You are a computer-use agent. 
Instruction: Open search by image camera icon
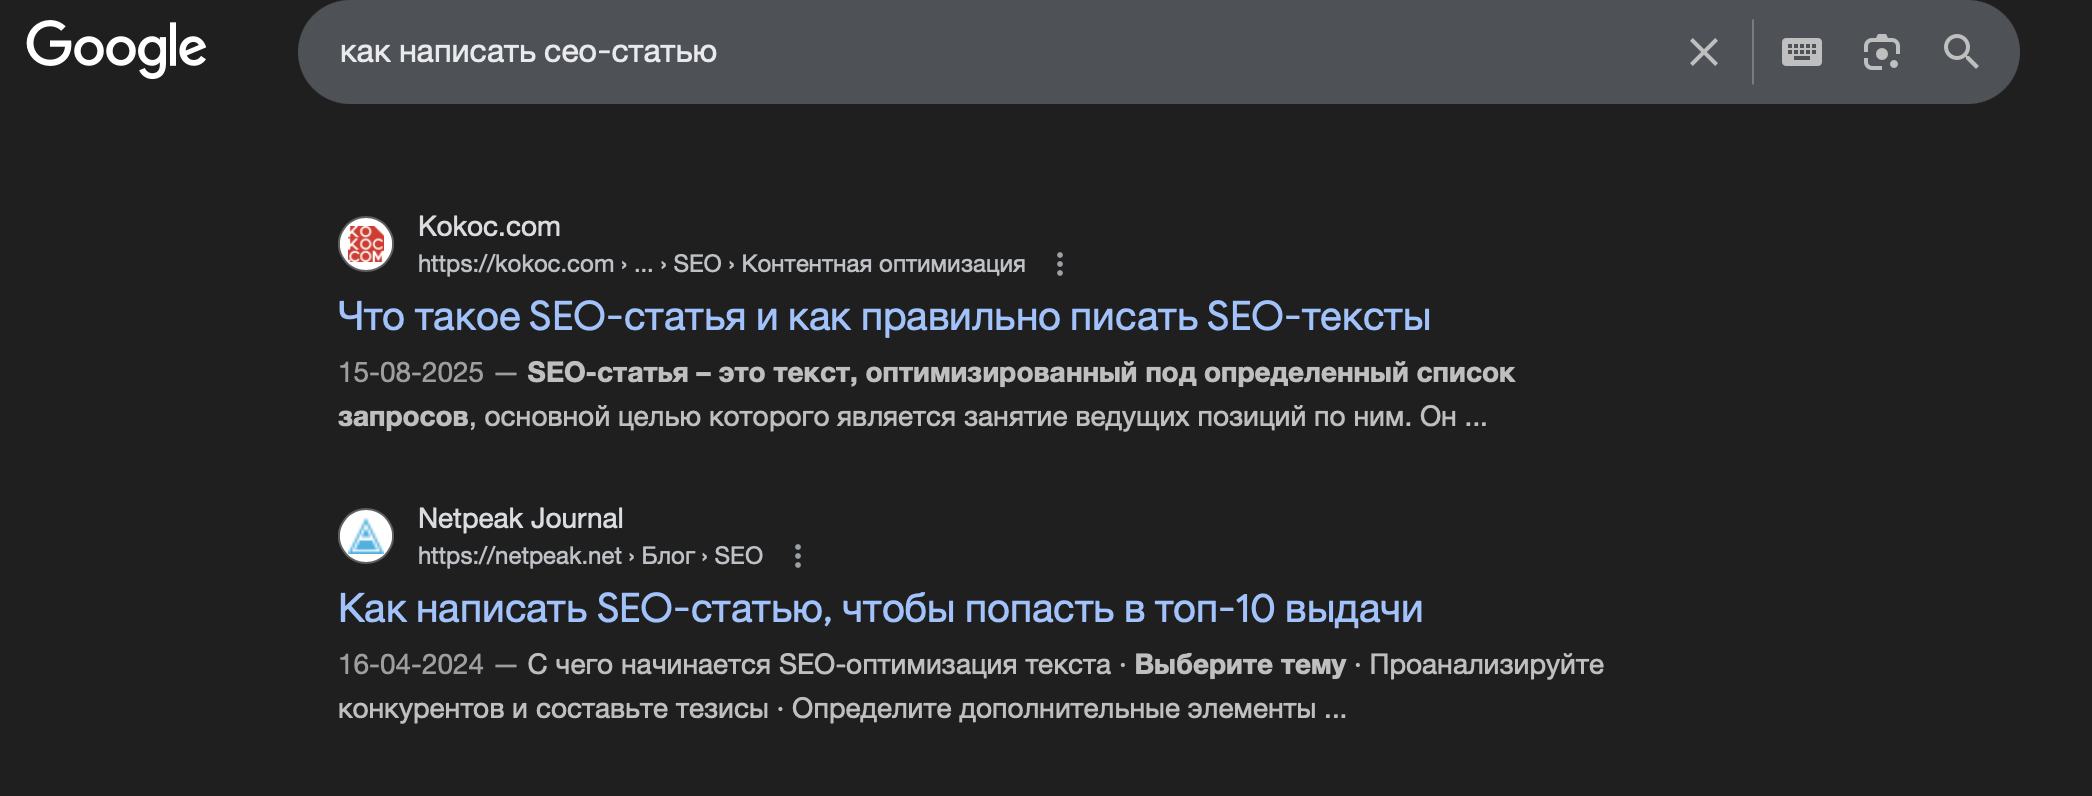point(1882,52)
